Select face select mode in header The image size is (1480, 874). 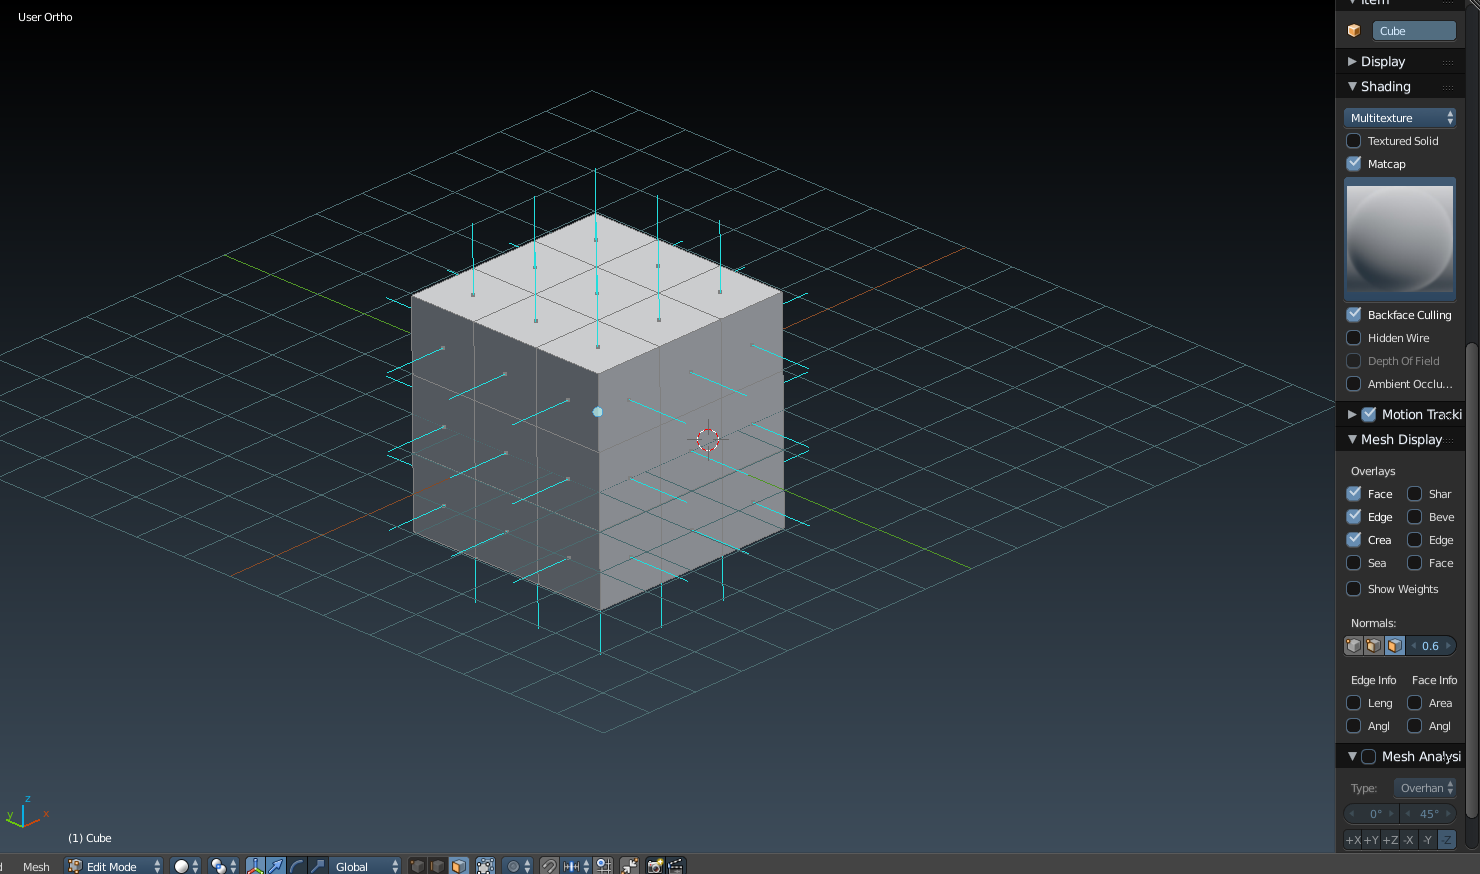pos(458,866)
